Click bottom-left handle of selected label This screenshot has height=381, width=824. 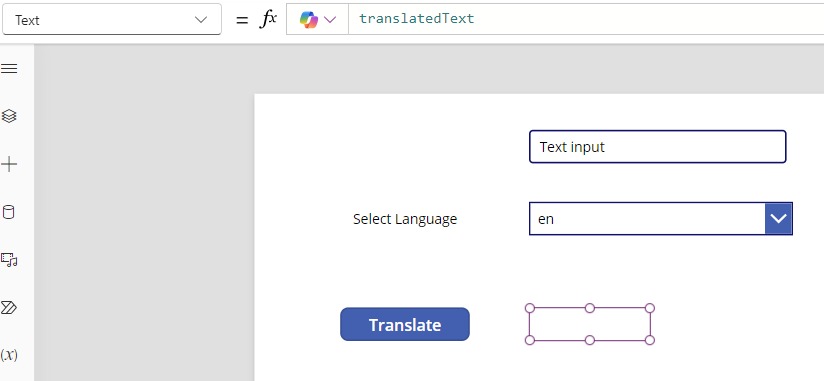tap(530, 341)
